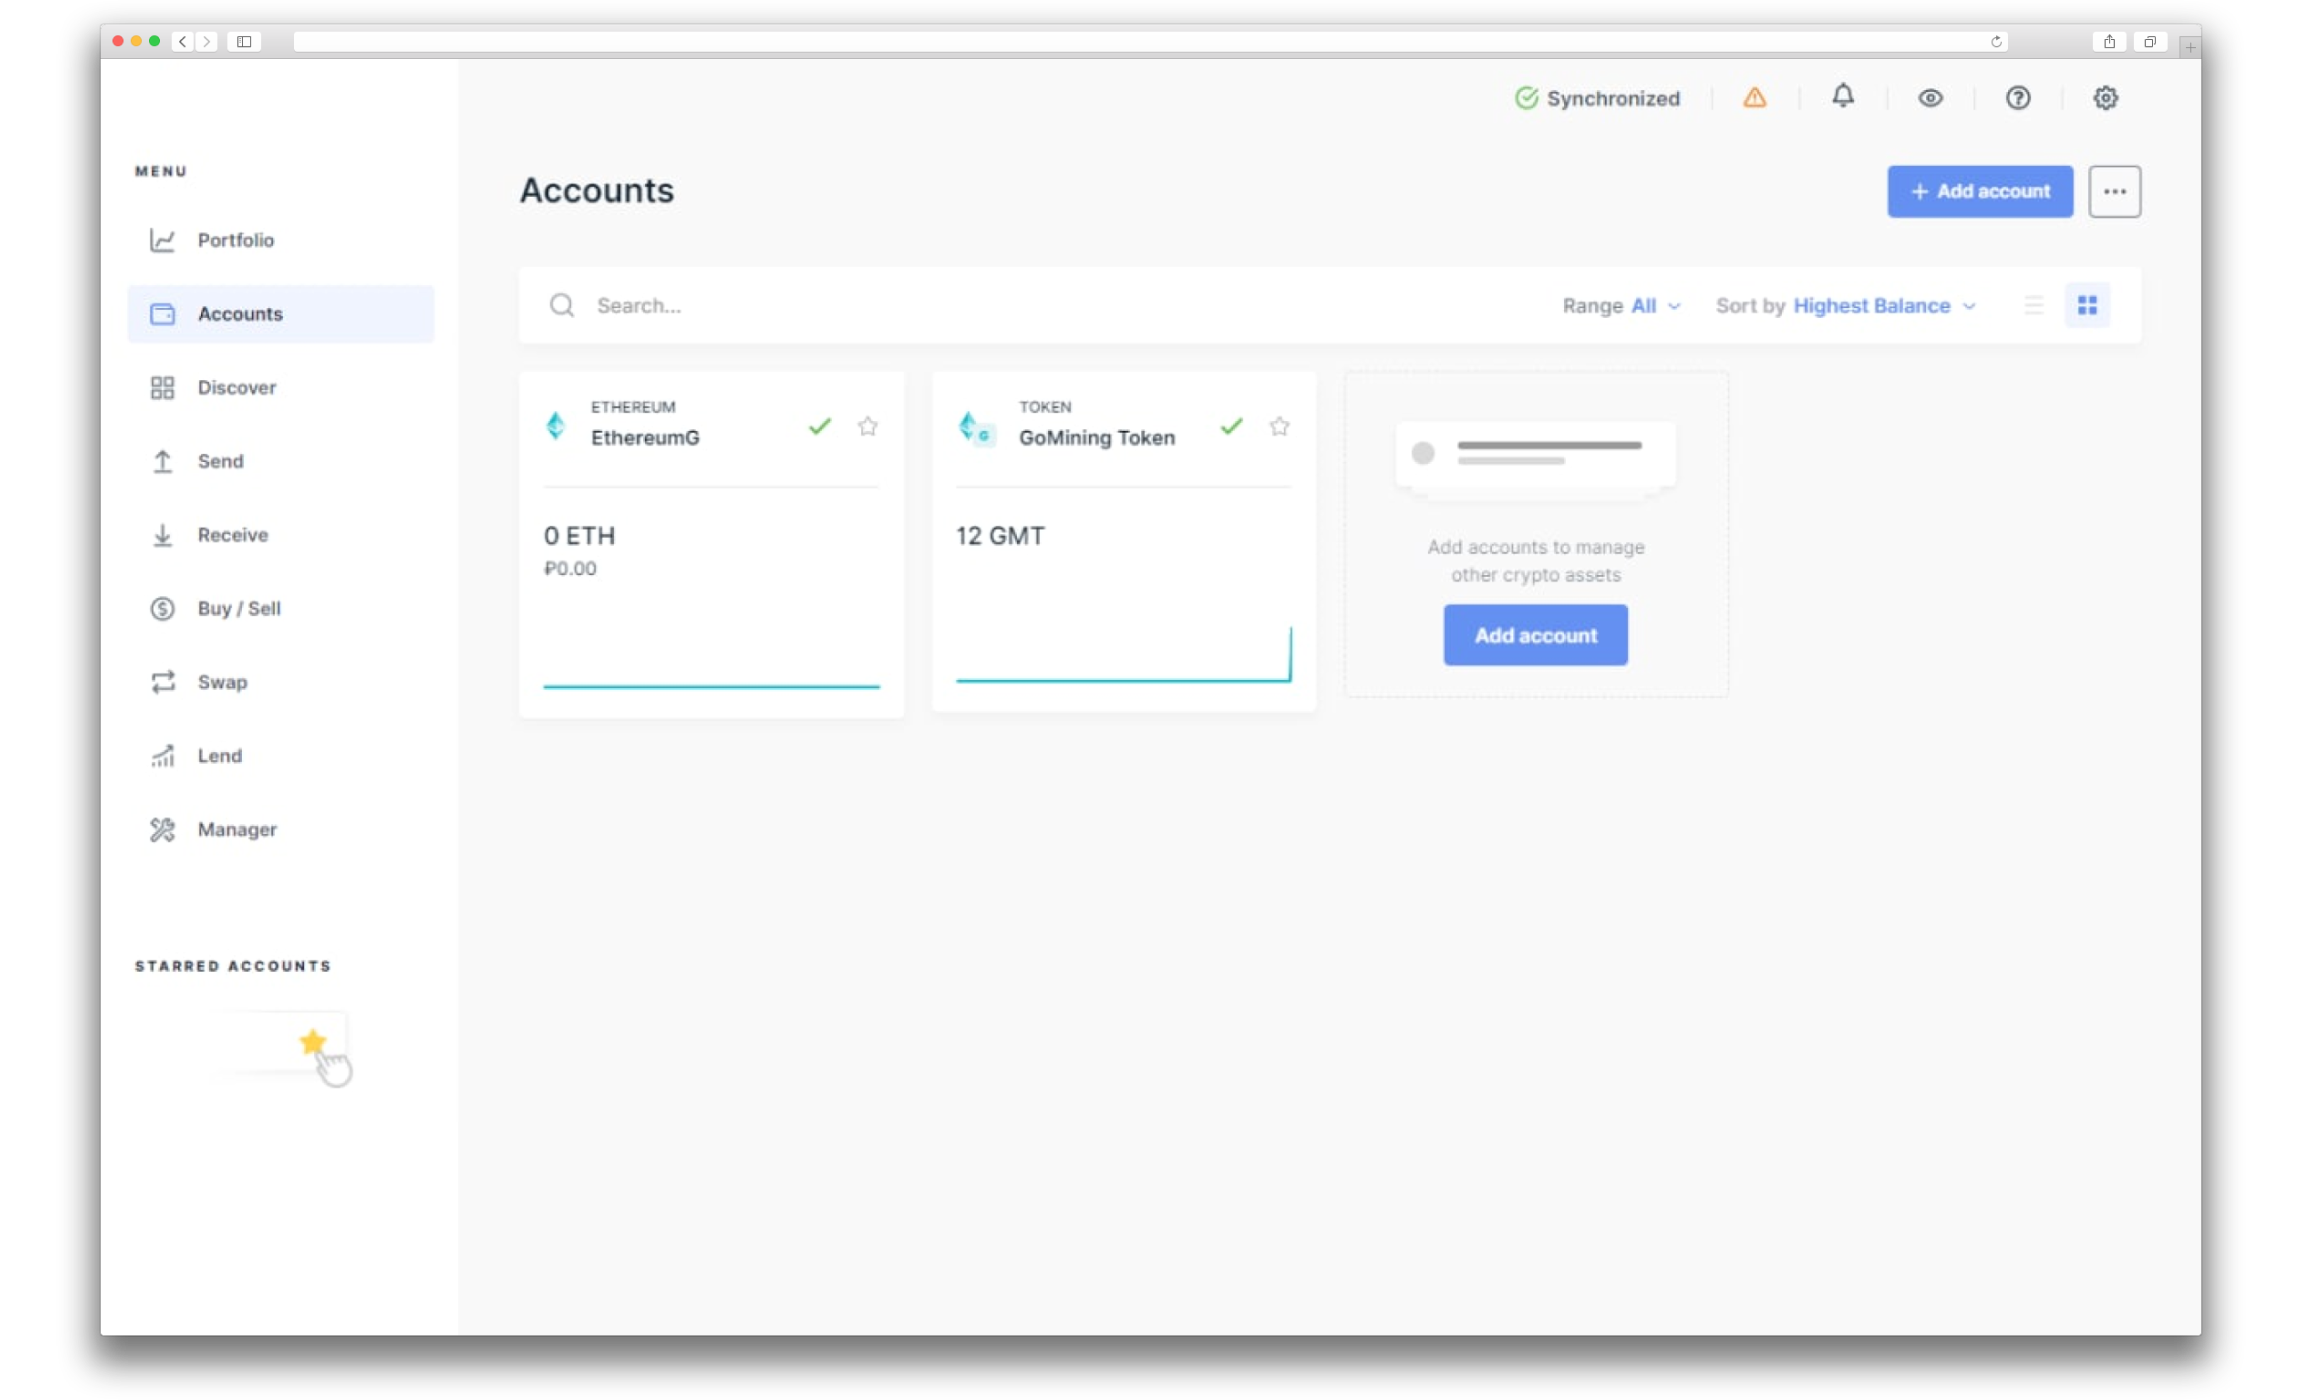
Task: Star the EthereumG account
Action: coord(867,427)
